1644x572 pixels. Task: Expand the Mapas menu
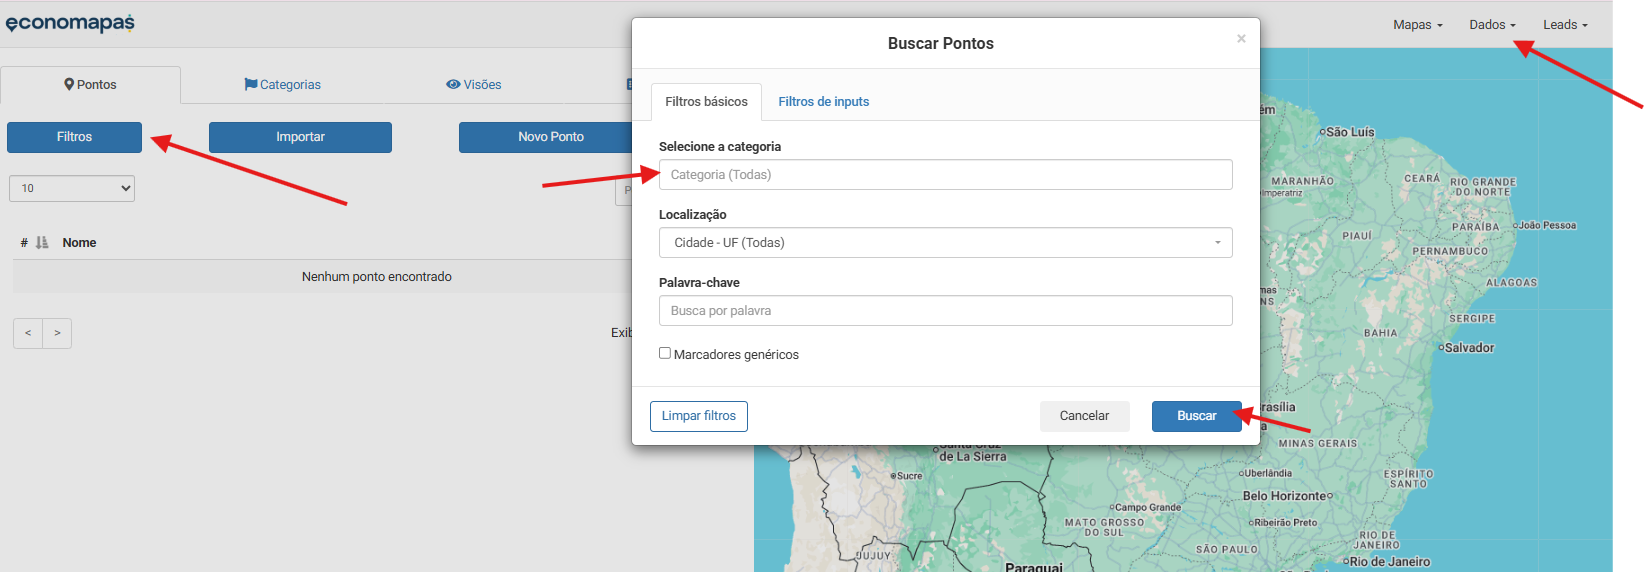(1417, 25)
